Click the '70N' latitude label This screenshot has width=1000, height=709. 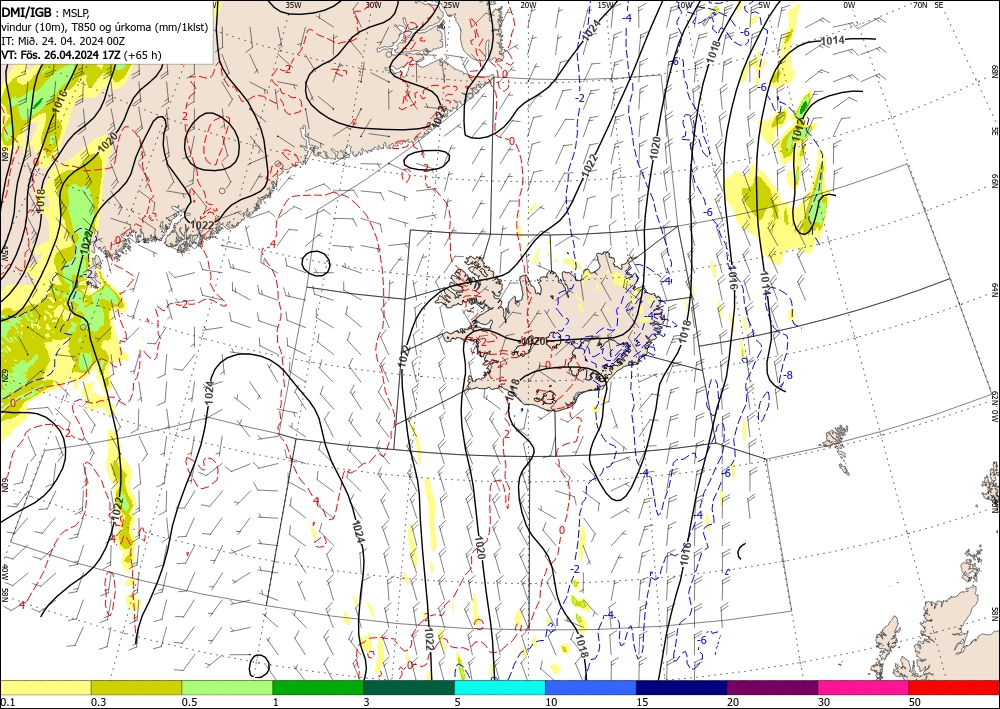click(920, 5)
